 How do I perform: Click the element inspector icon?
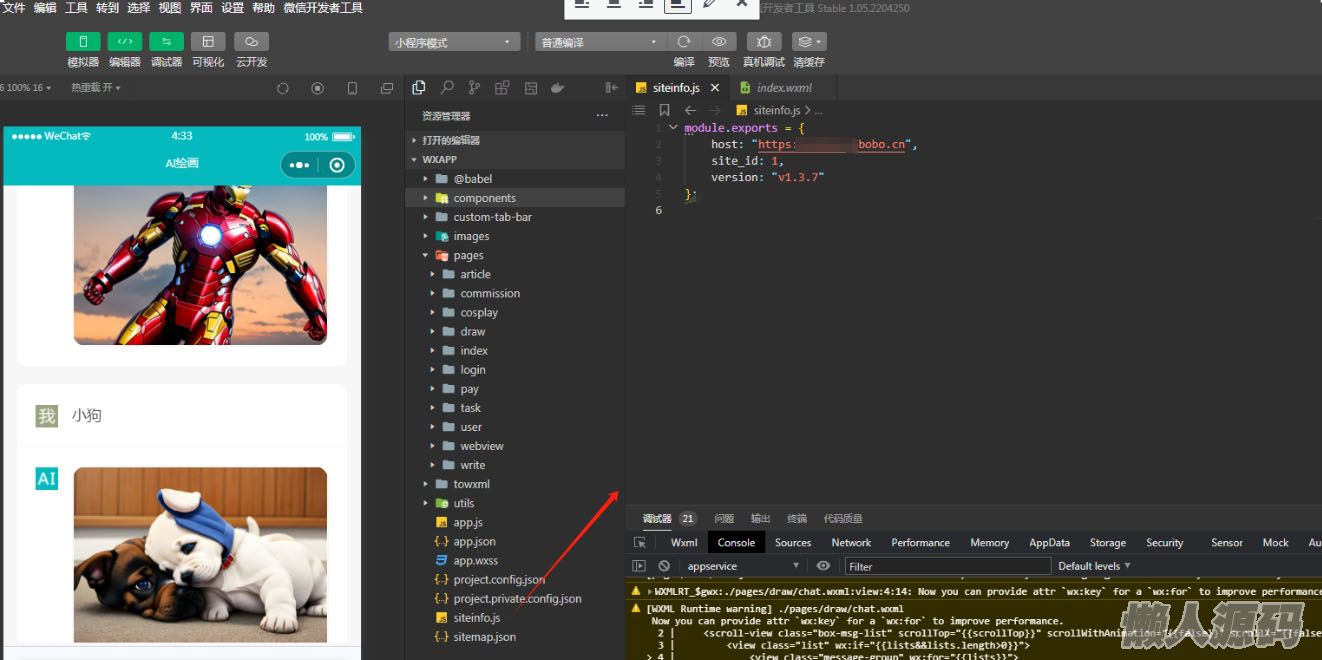[x=640, y=542]
